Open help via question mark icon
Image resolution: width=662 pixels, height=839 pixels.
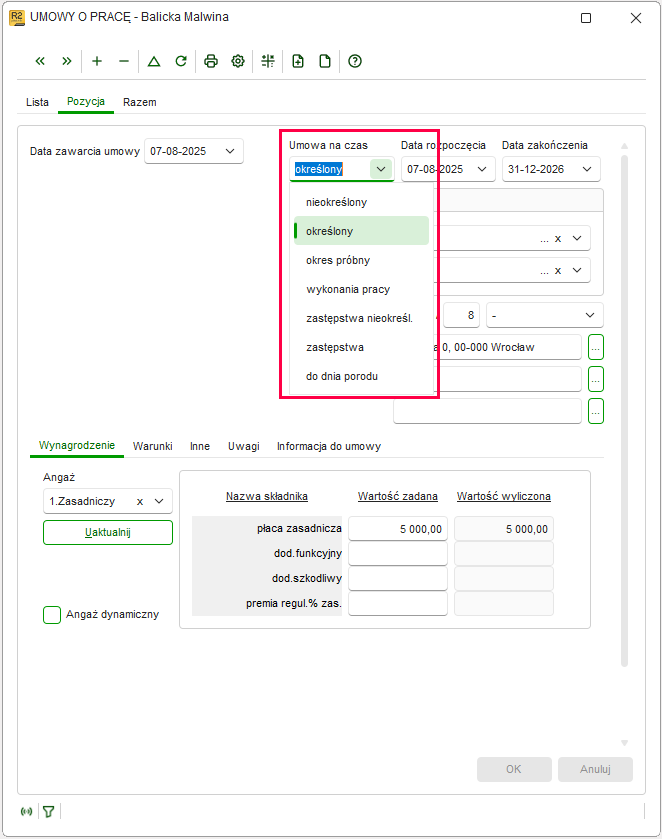355,61
